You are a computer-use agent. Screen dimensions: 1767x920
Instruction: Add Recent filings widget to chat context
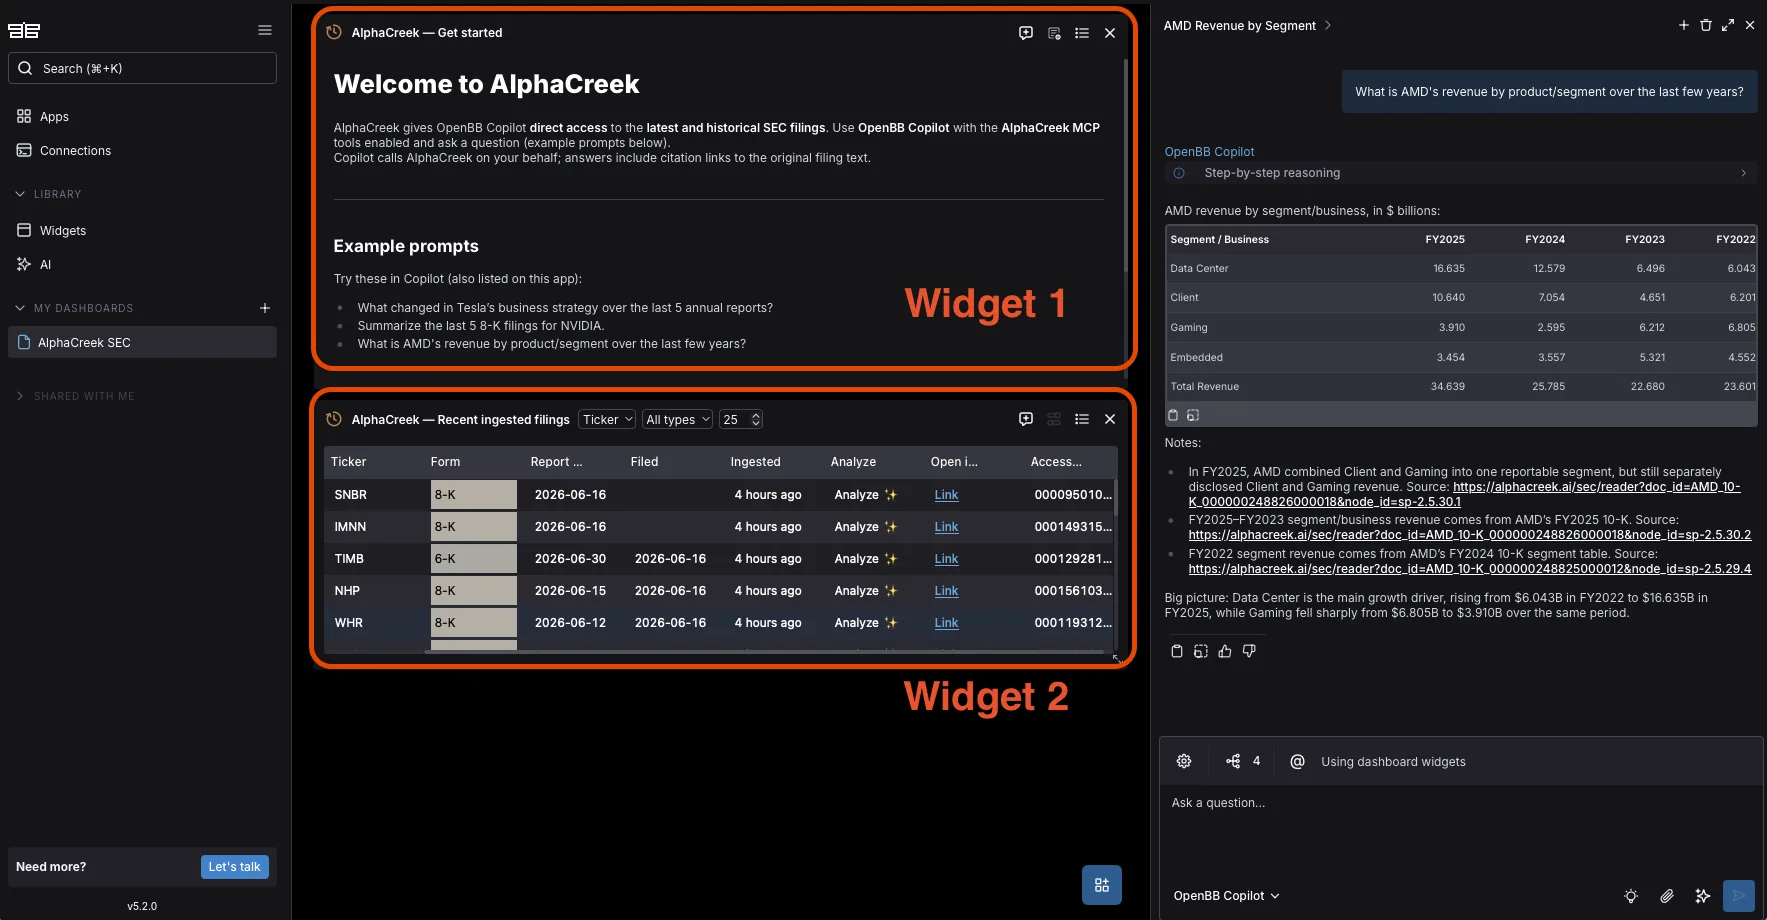tap(1026, 419)
